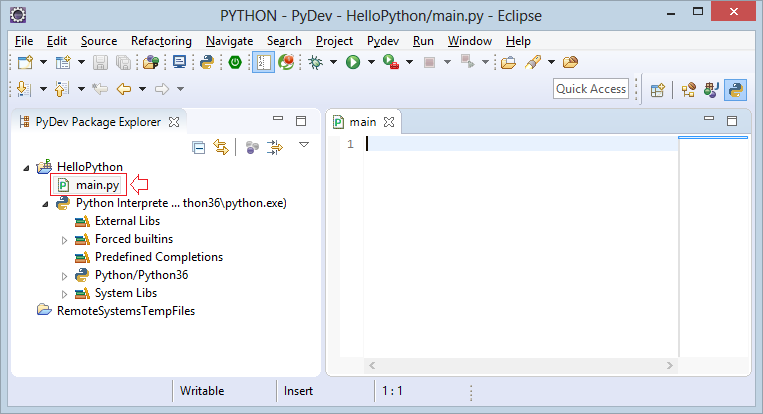Open the dropdown beside the Run with toolbox icon
The width and height of the screenshot is (763, 414).
(x=409, y=62)
